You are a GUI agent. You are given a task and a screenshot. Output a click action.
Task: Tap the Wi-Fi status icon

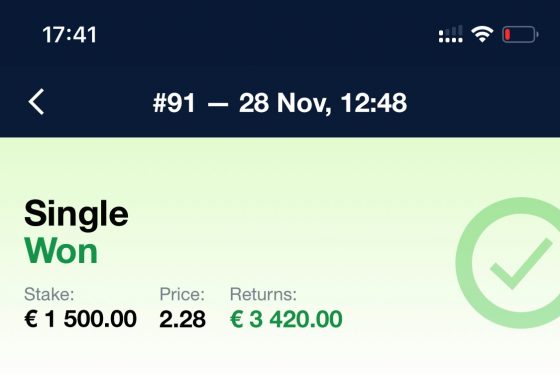tap(482, 34)
